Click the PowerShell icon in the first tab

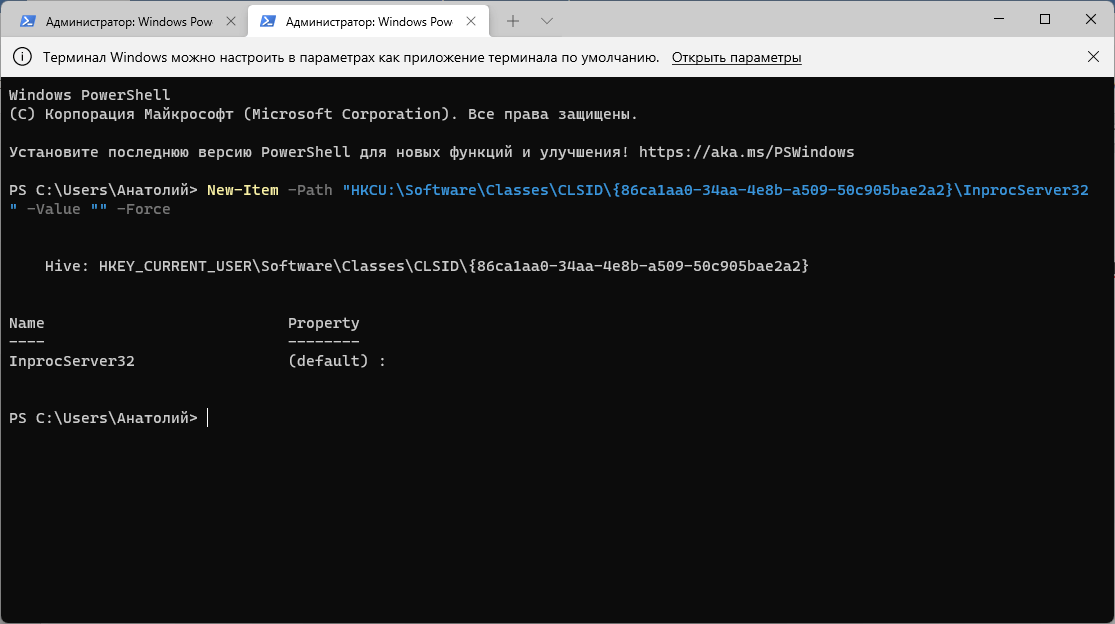click(28, 21)
